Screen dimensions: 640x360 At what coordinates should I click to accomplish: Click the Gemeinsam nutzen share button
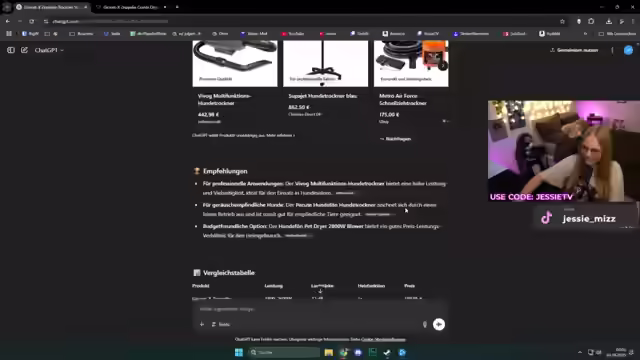click(x=574, y=50)
